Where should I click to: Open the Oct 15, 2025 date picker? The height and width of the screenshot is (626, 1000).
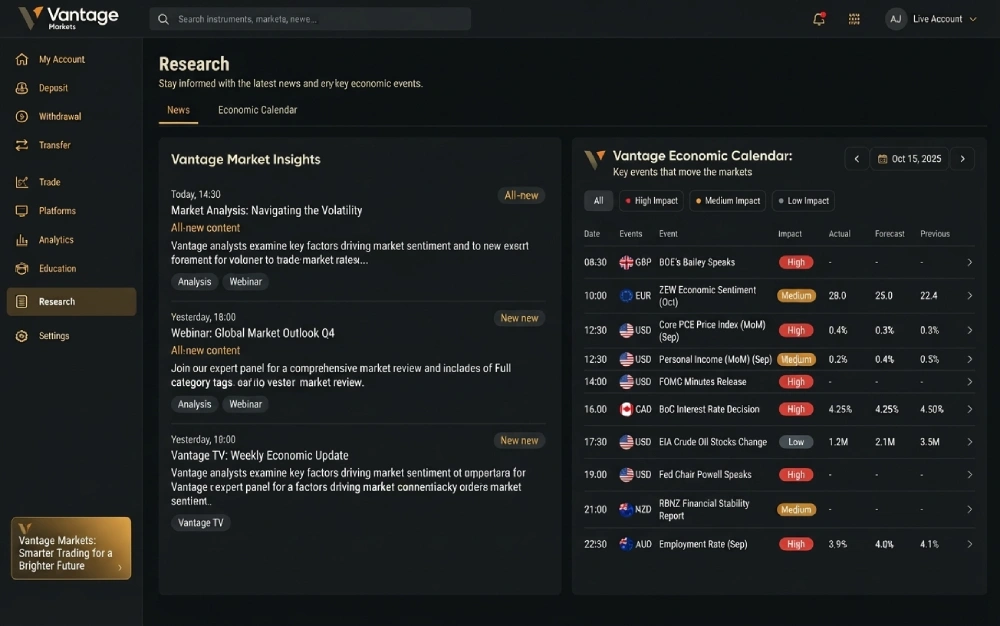tap(909, 159)
